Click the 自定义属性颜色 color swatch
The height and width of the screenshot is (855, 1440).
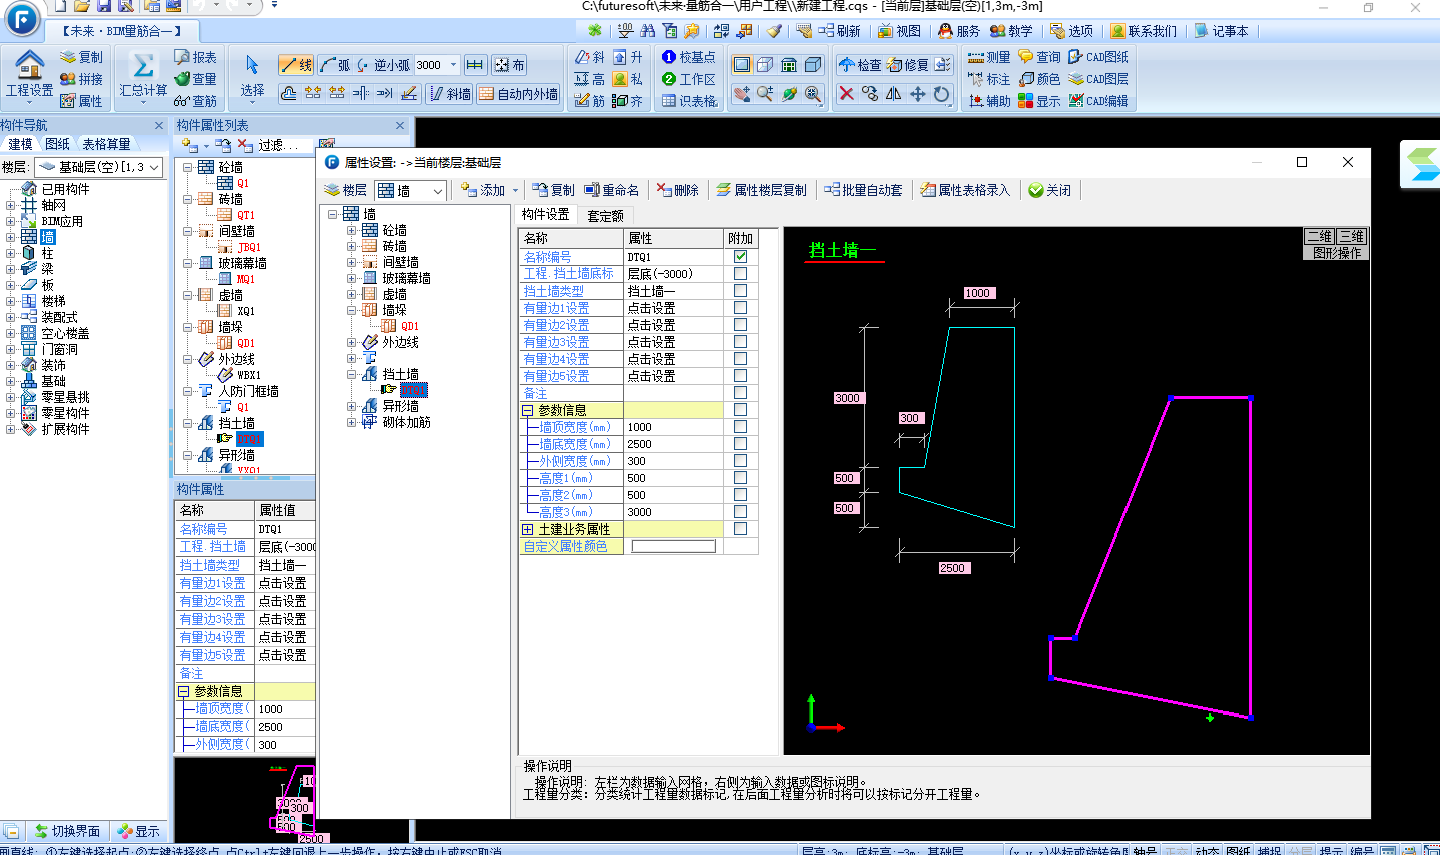point(673,546)
